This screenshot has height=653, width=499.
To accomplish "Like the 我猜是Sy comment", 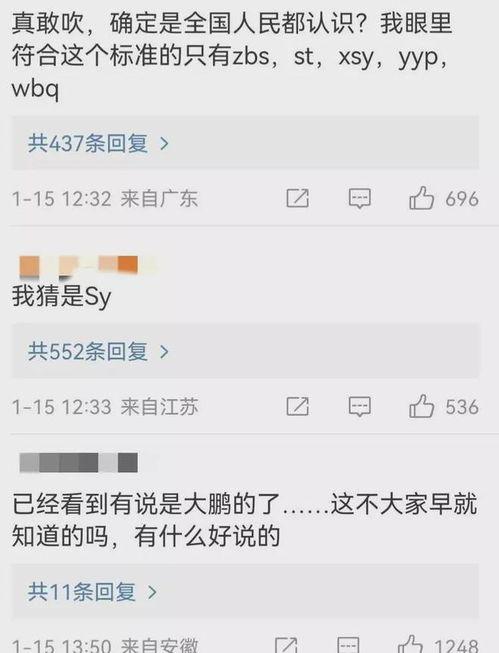I will [422, 406].
